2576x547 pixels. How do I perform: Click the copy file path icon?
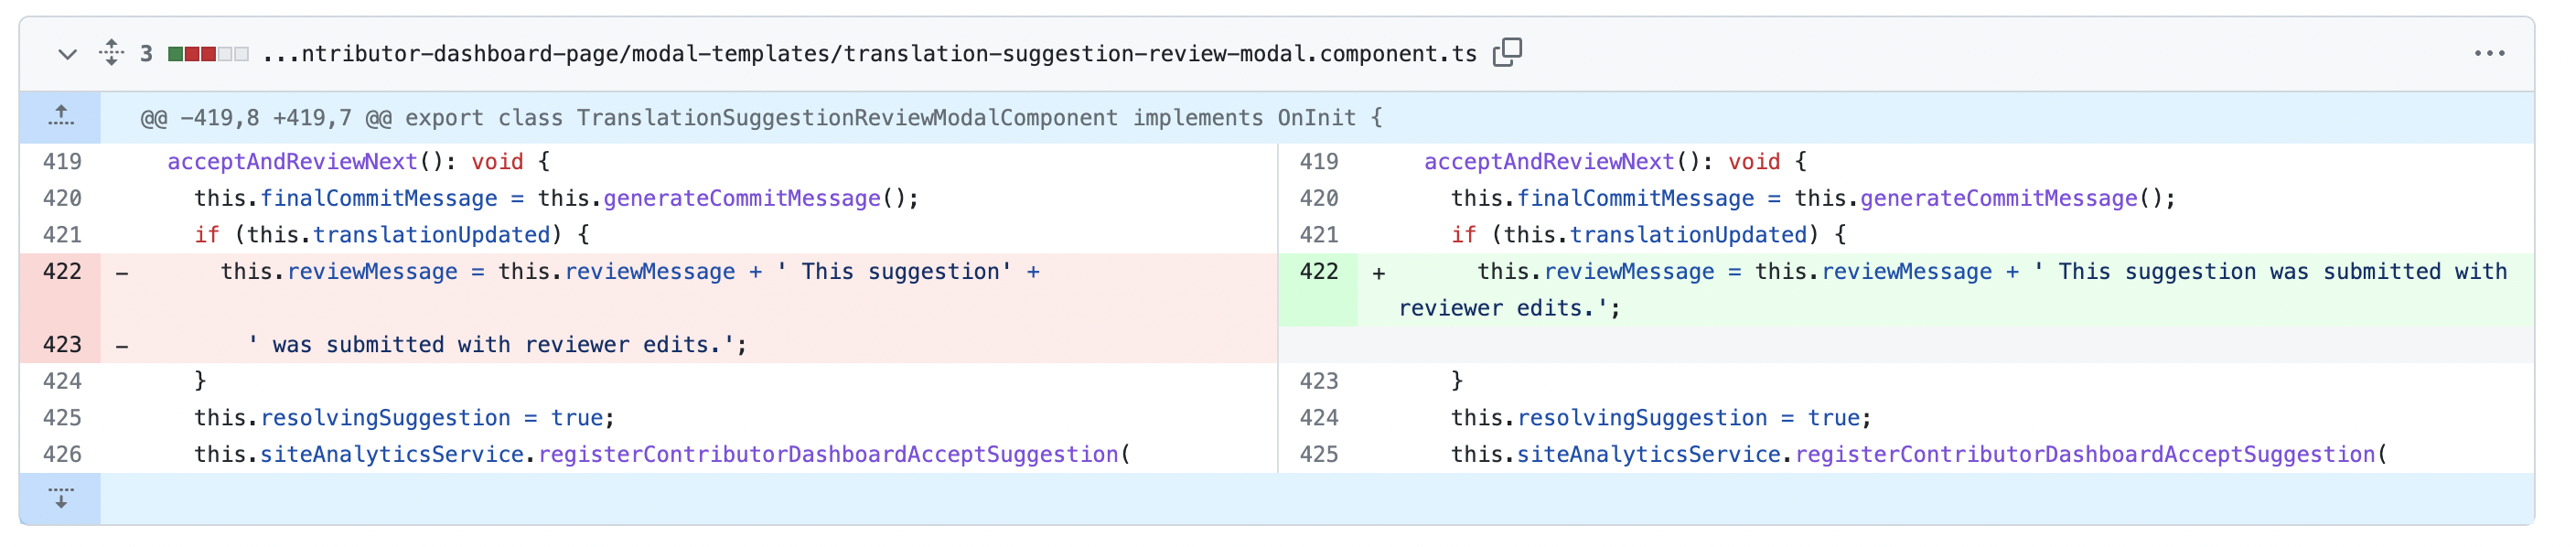coord(1509,52)
